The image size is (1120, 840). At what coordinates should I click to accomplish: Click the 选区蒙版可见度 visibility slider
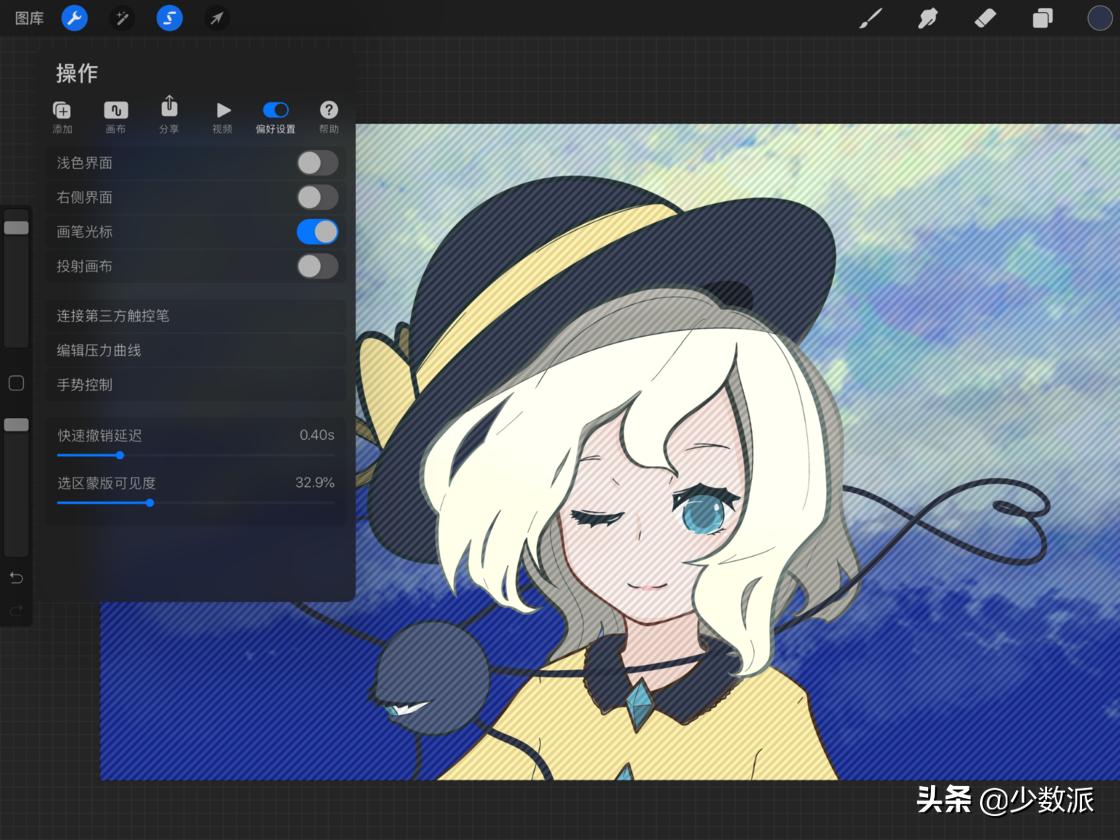click(150, 503)
